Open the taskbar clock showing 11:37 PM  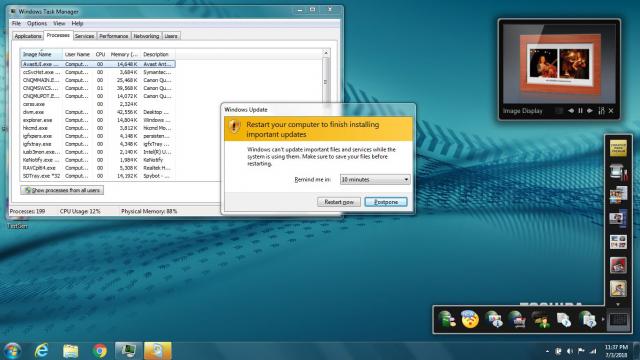pos(616,351)
